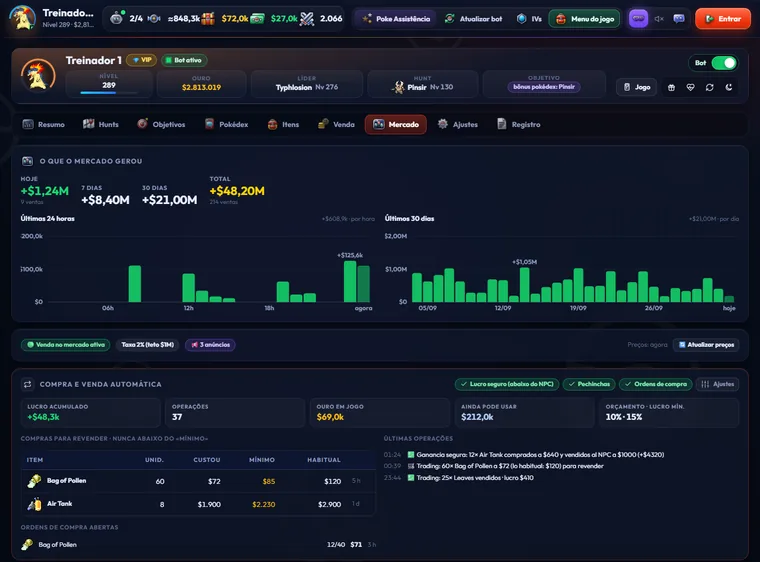Switch to the Venda tab

(336, 125)
